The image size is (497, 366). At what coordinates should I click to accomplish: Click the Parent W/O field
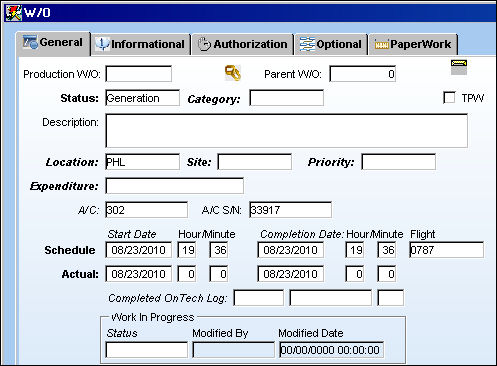[x=362, y=74]
